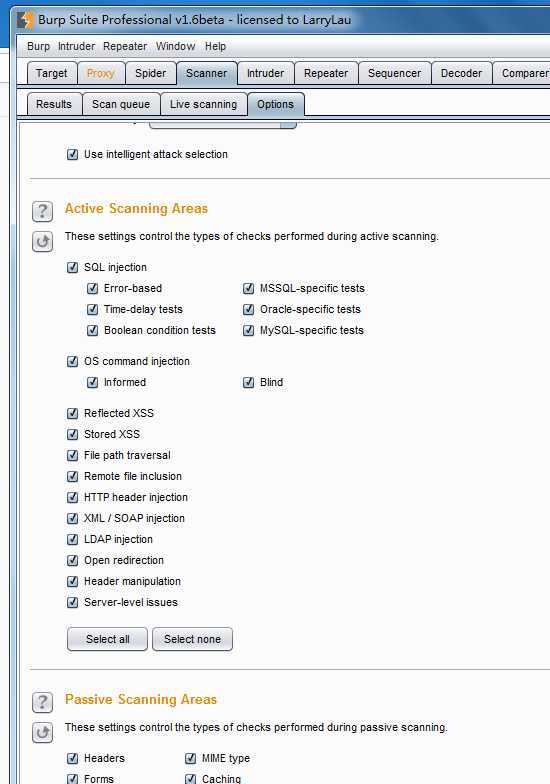Open the Burp menu
The width and height of the screenshot is (550, 784).
click(38, 46)
